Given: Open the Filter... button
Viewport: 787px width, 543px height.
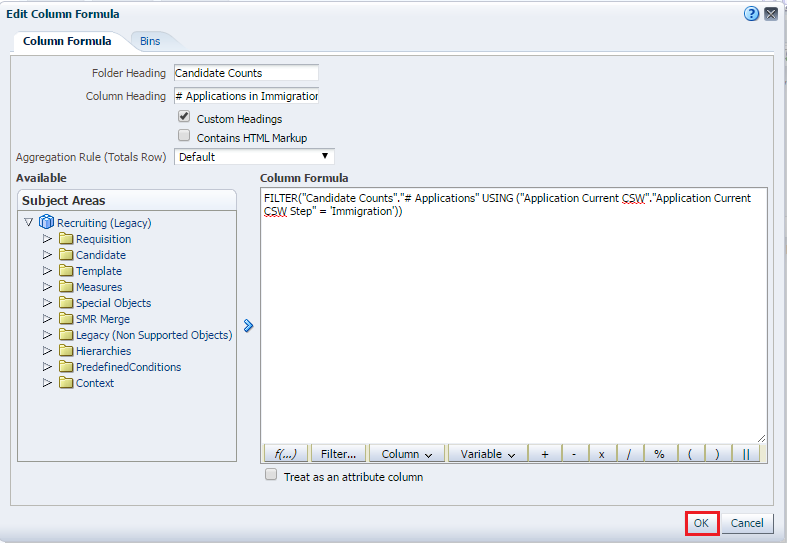Looking at the screenshot, I should [x=338, y=454].
